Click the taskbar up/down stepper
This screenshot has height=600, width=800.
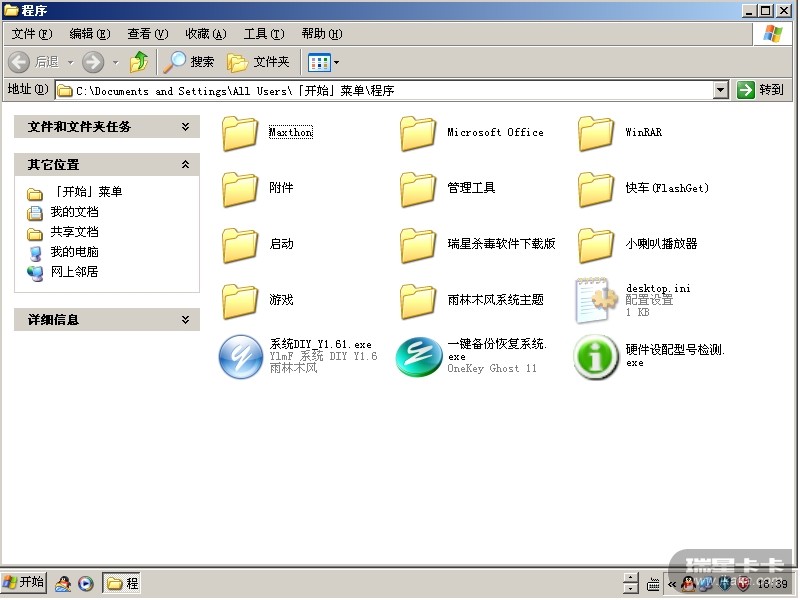tap(631, 583)
